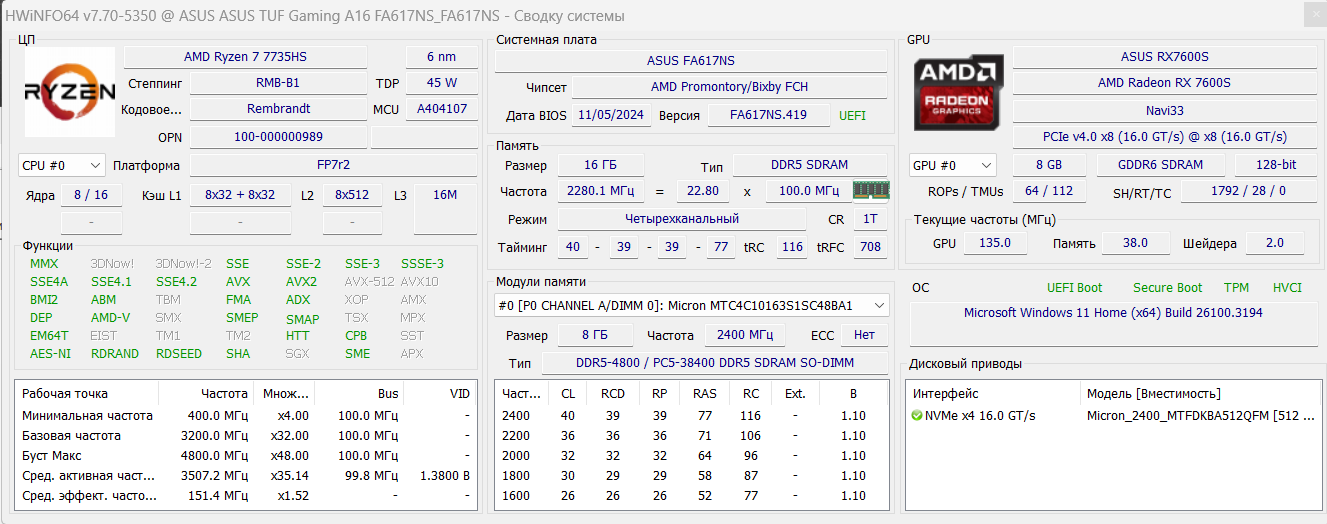Click the ROPs / TMUs value 64 / 112
The height and width of the screenshot is (524, 1327).
[1048, 191]
